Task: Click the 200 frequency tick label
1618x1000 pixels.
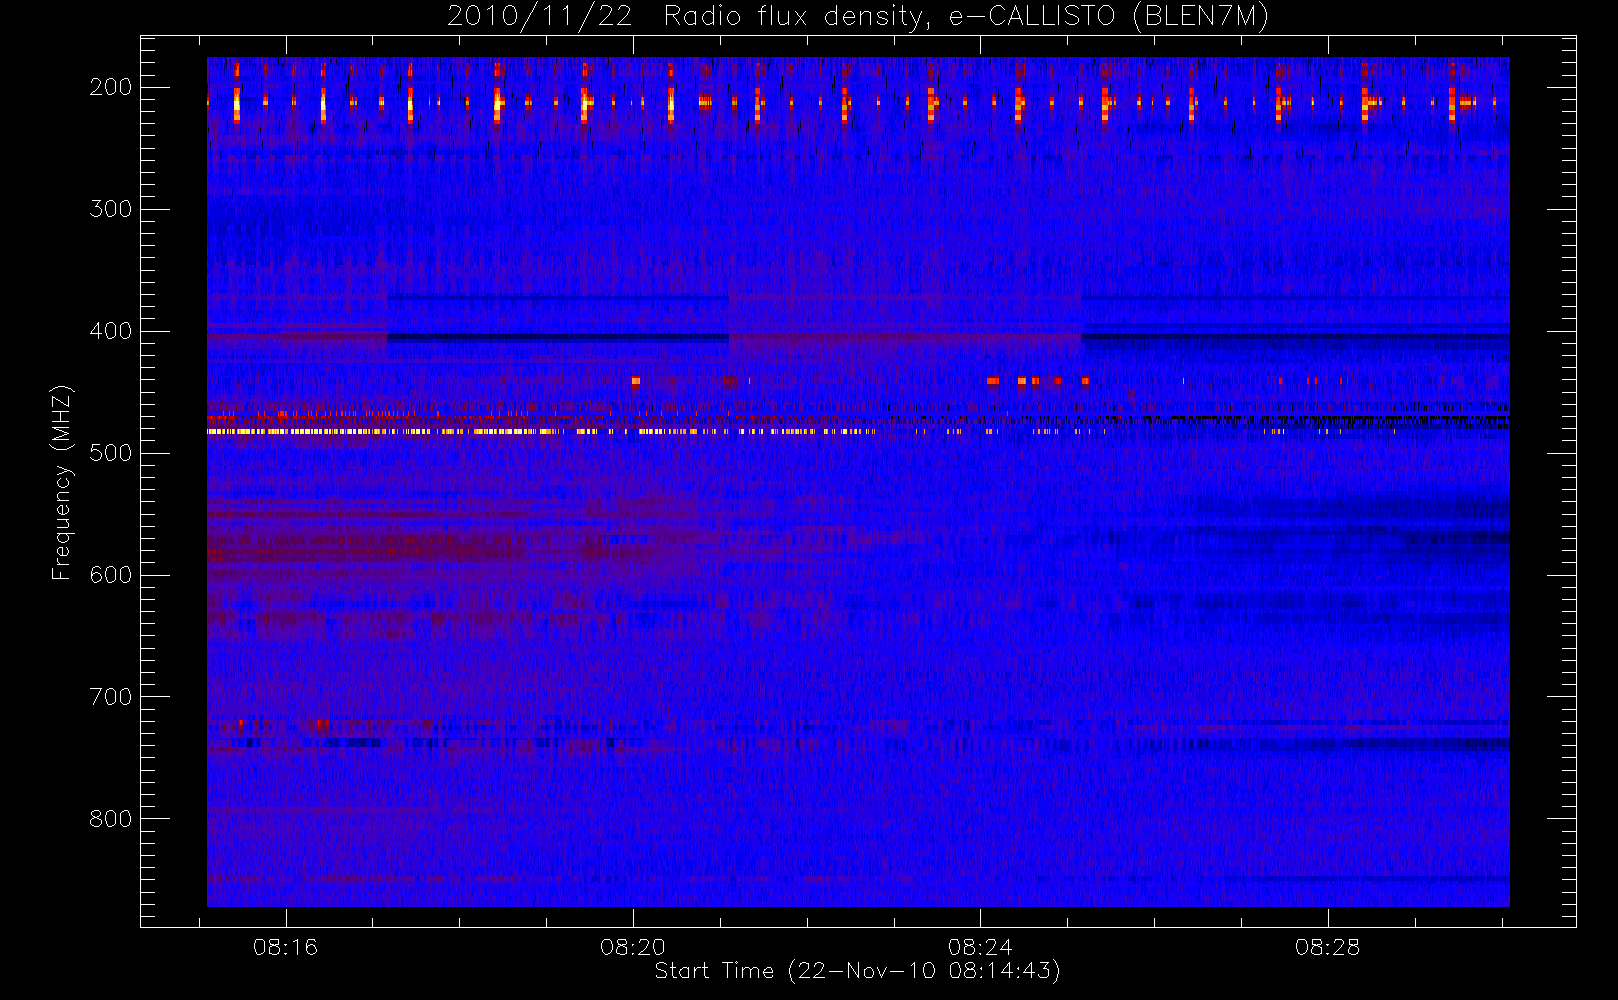Action: coord(111,87)
